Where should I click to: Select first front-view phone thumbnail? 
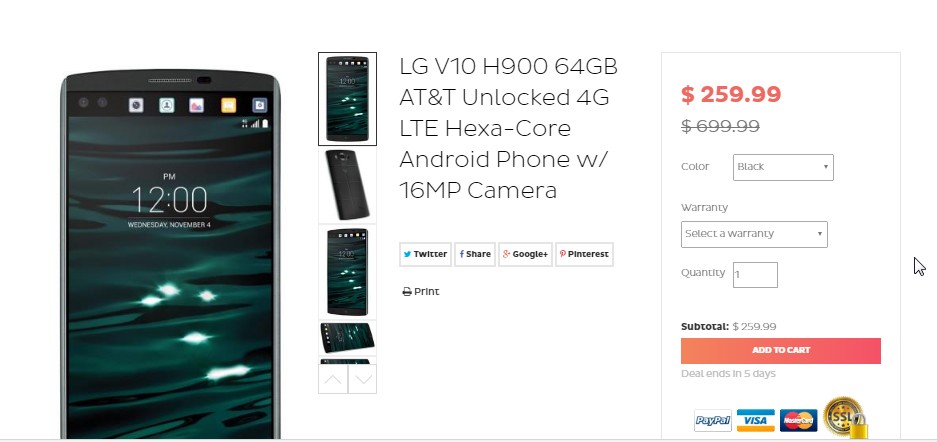[347, 99]
